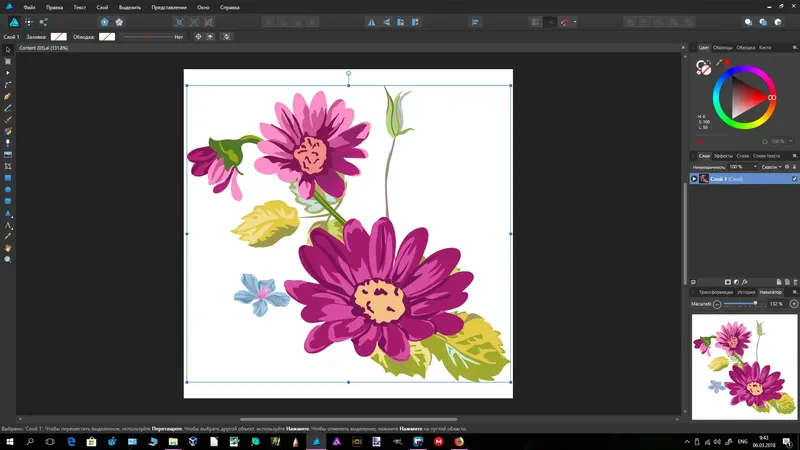800x450 pixels.
Task: Activate the Hand pan tool
Action: [x=8, y=247]
